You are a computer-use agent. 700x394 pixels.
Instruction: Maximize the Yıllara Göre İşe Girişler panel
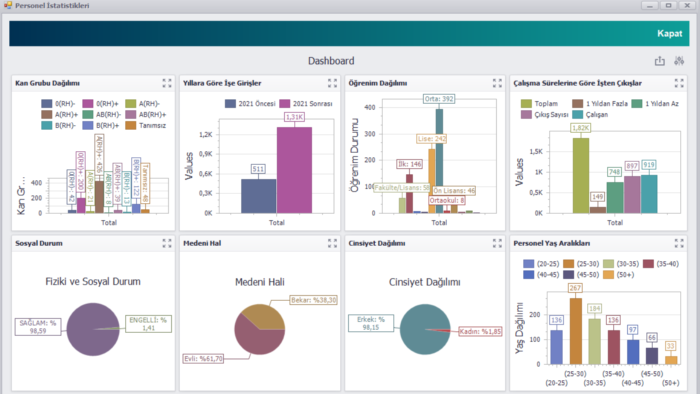(x=332, y=83)
